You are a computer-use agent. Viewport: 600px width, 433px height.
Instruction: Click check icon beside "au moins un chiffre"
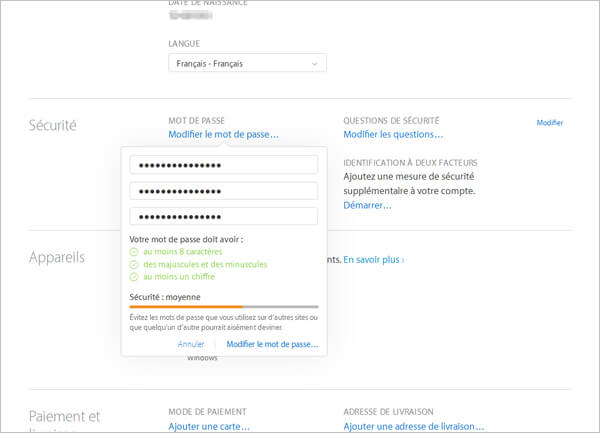click(134, 277)
